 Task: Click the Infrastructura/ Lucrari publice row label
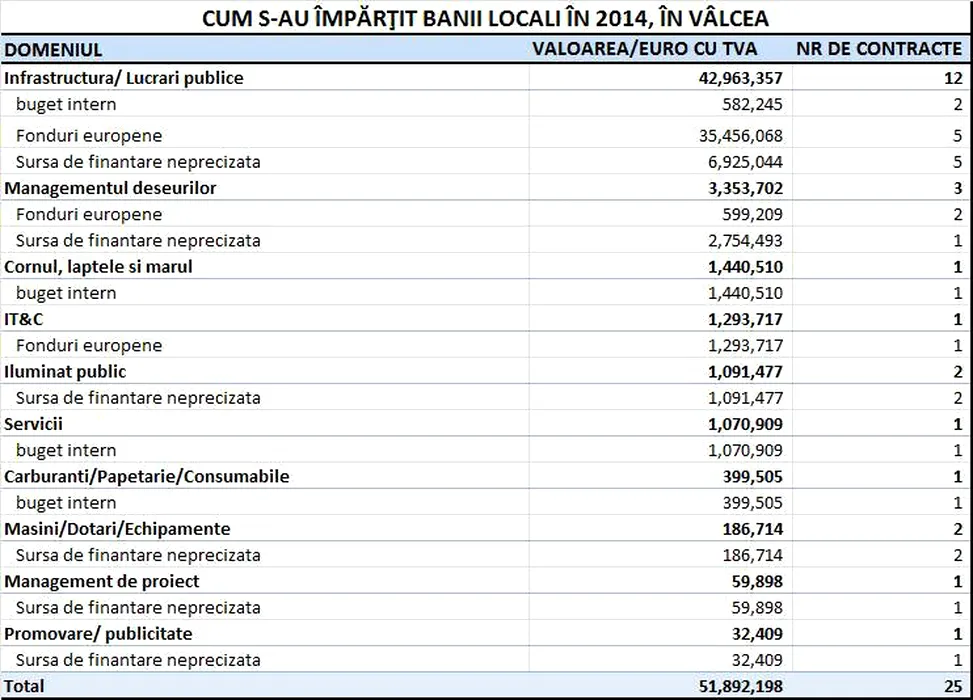pos(124,78)
